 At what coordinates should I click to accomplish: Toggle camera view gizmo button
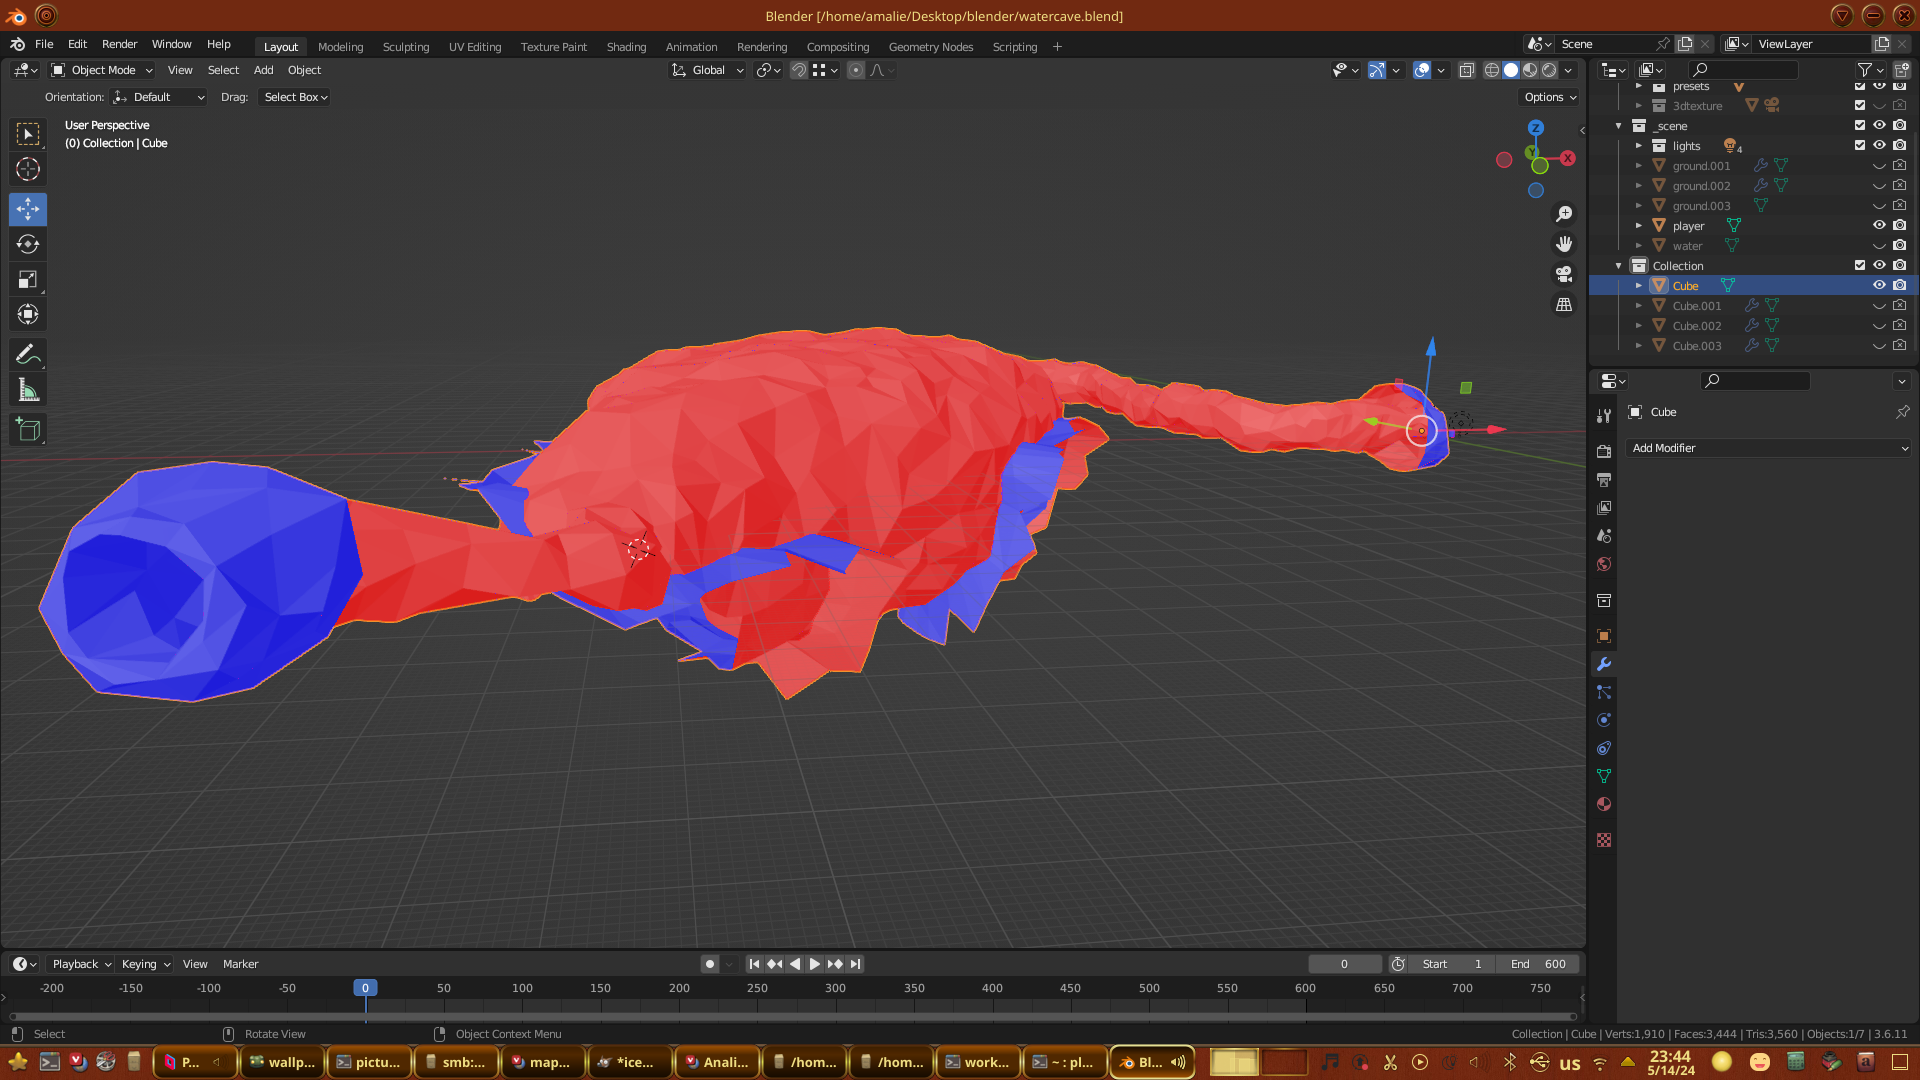click(1564, 274)
